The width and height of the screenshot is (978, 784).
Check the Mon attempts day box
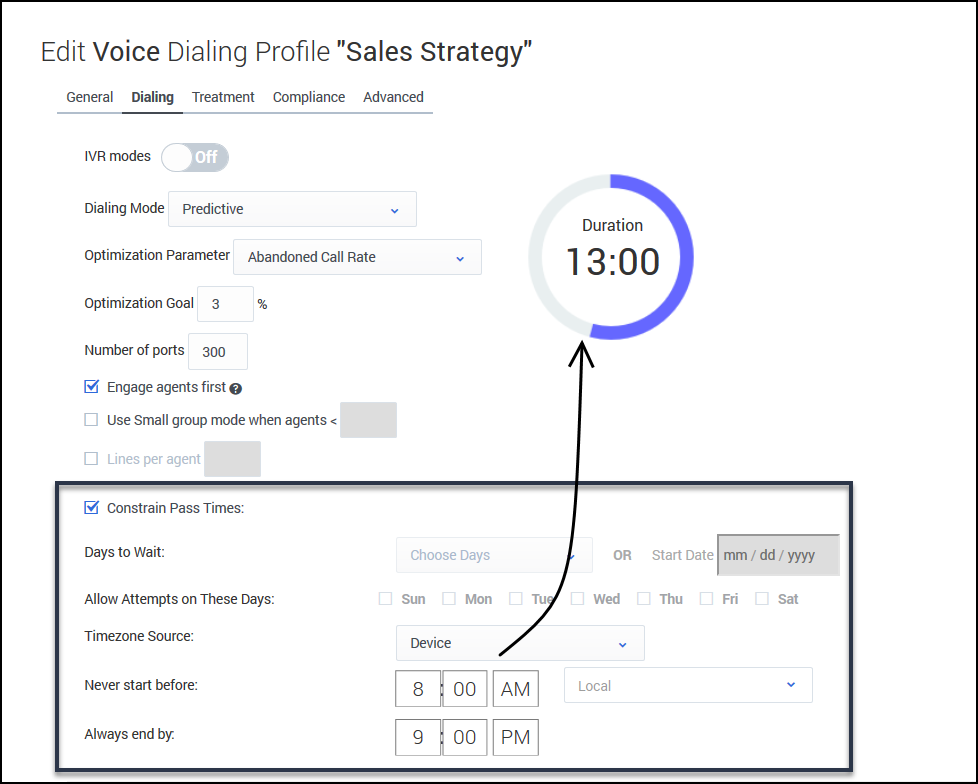(447, 599)
